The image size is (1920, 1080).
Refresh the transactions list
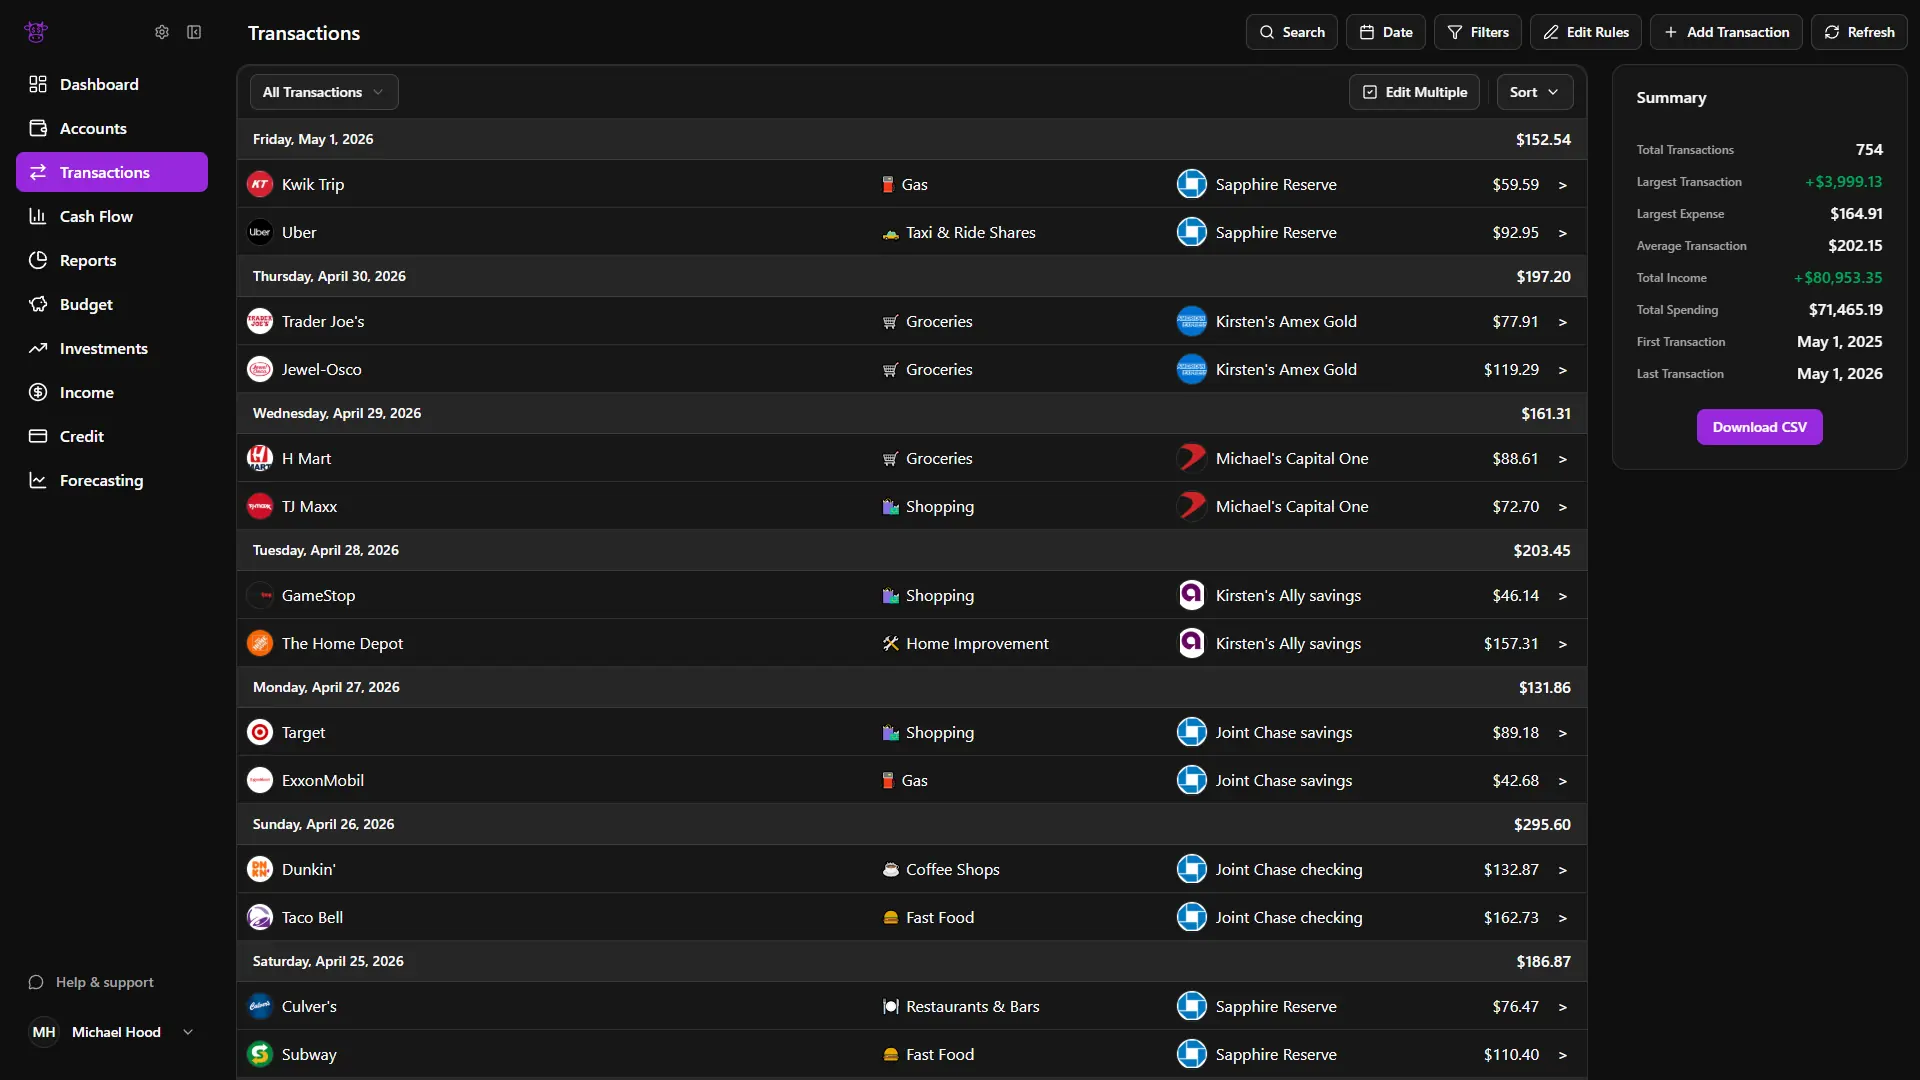[1859, 32]
